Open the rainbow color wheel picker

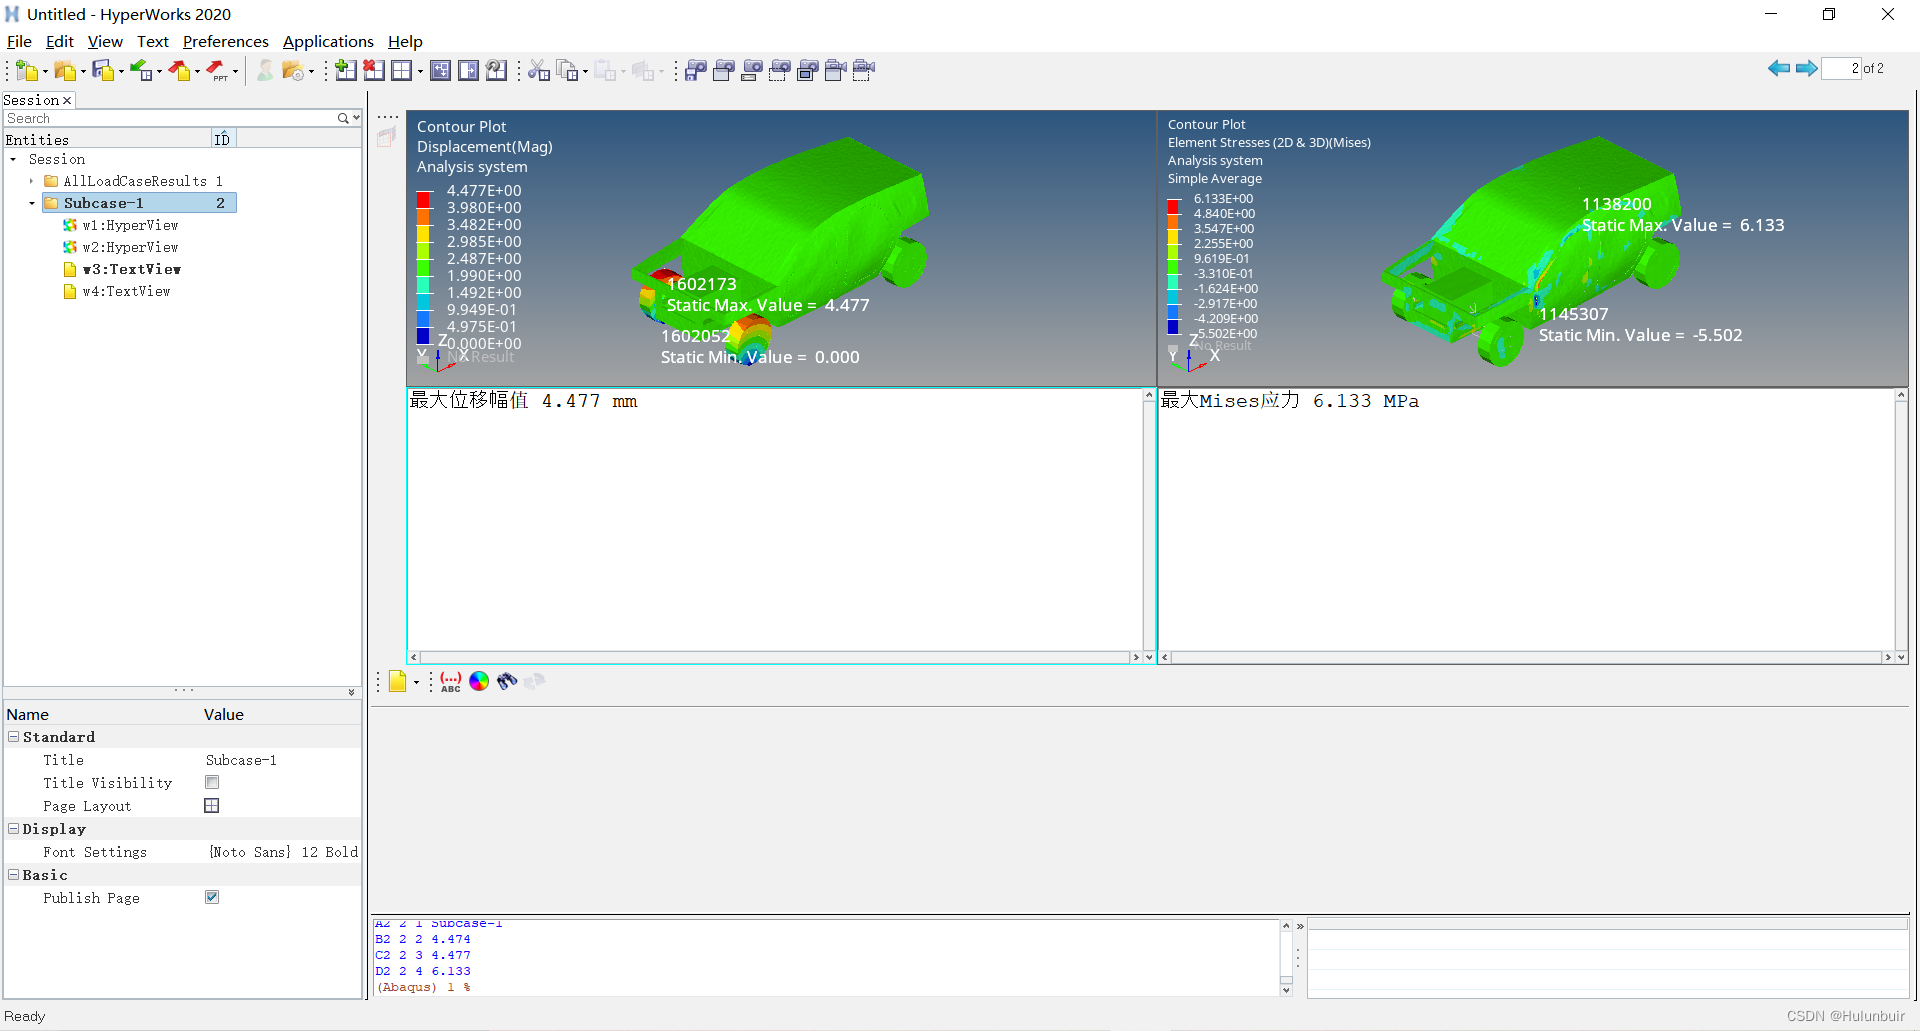pyautogui.click(x=479, y=681)
